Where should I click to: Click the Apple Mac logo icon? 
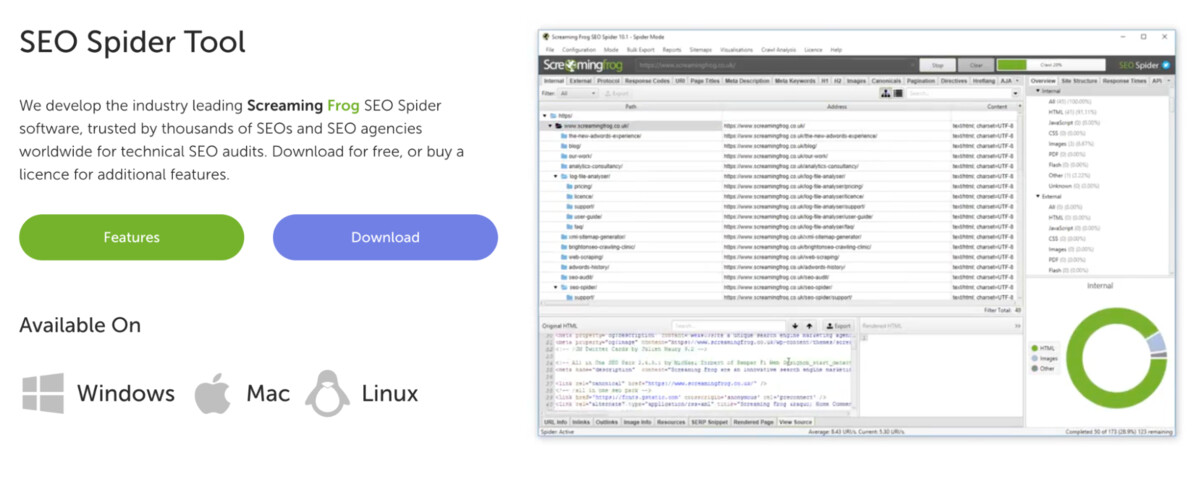click(213, 393)
